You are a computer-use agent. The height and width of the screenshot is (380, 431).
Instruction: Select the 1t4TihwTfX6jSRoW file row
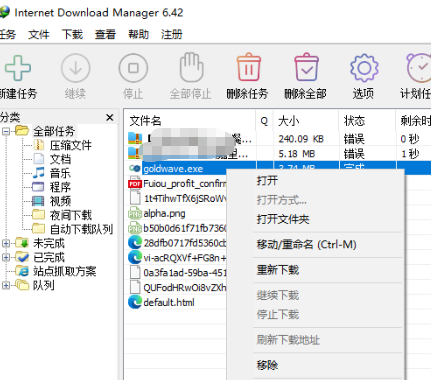click(176, 199)
